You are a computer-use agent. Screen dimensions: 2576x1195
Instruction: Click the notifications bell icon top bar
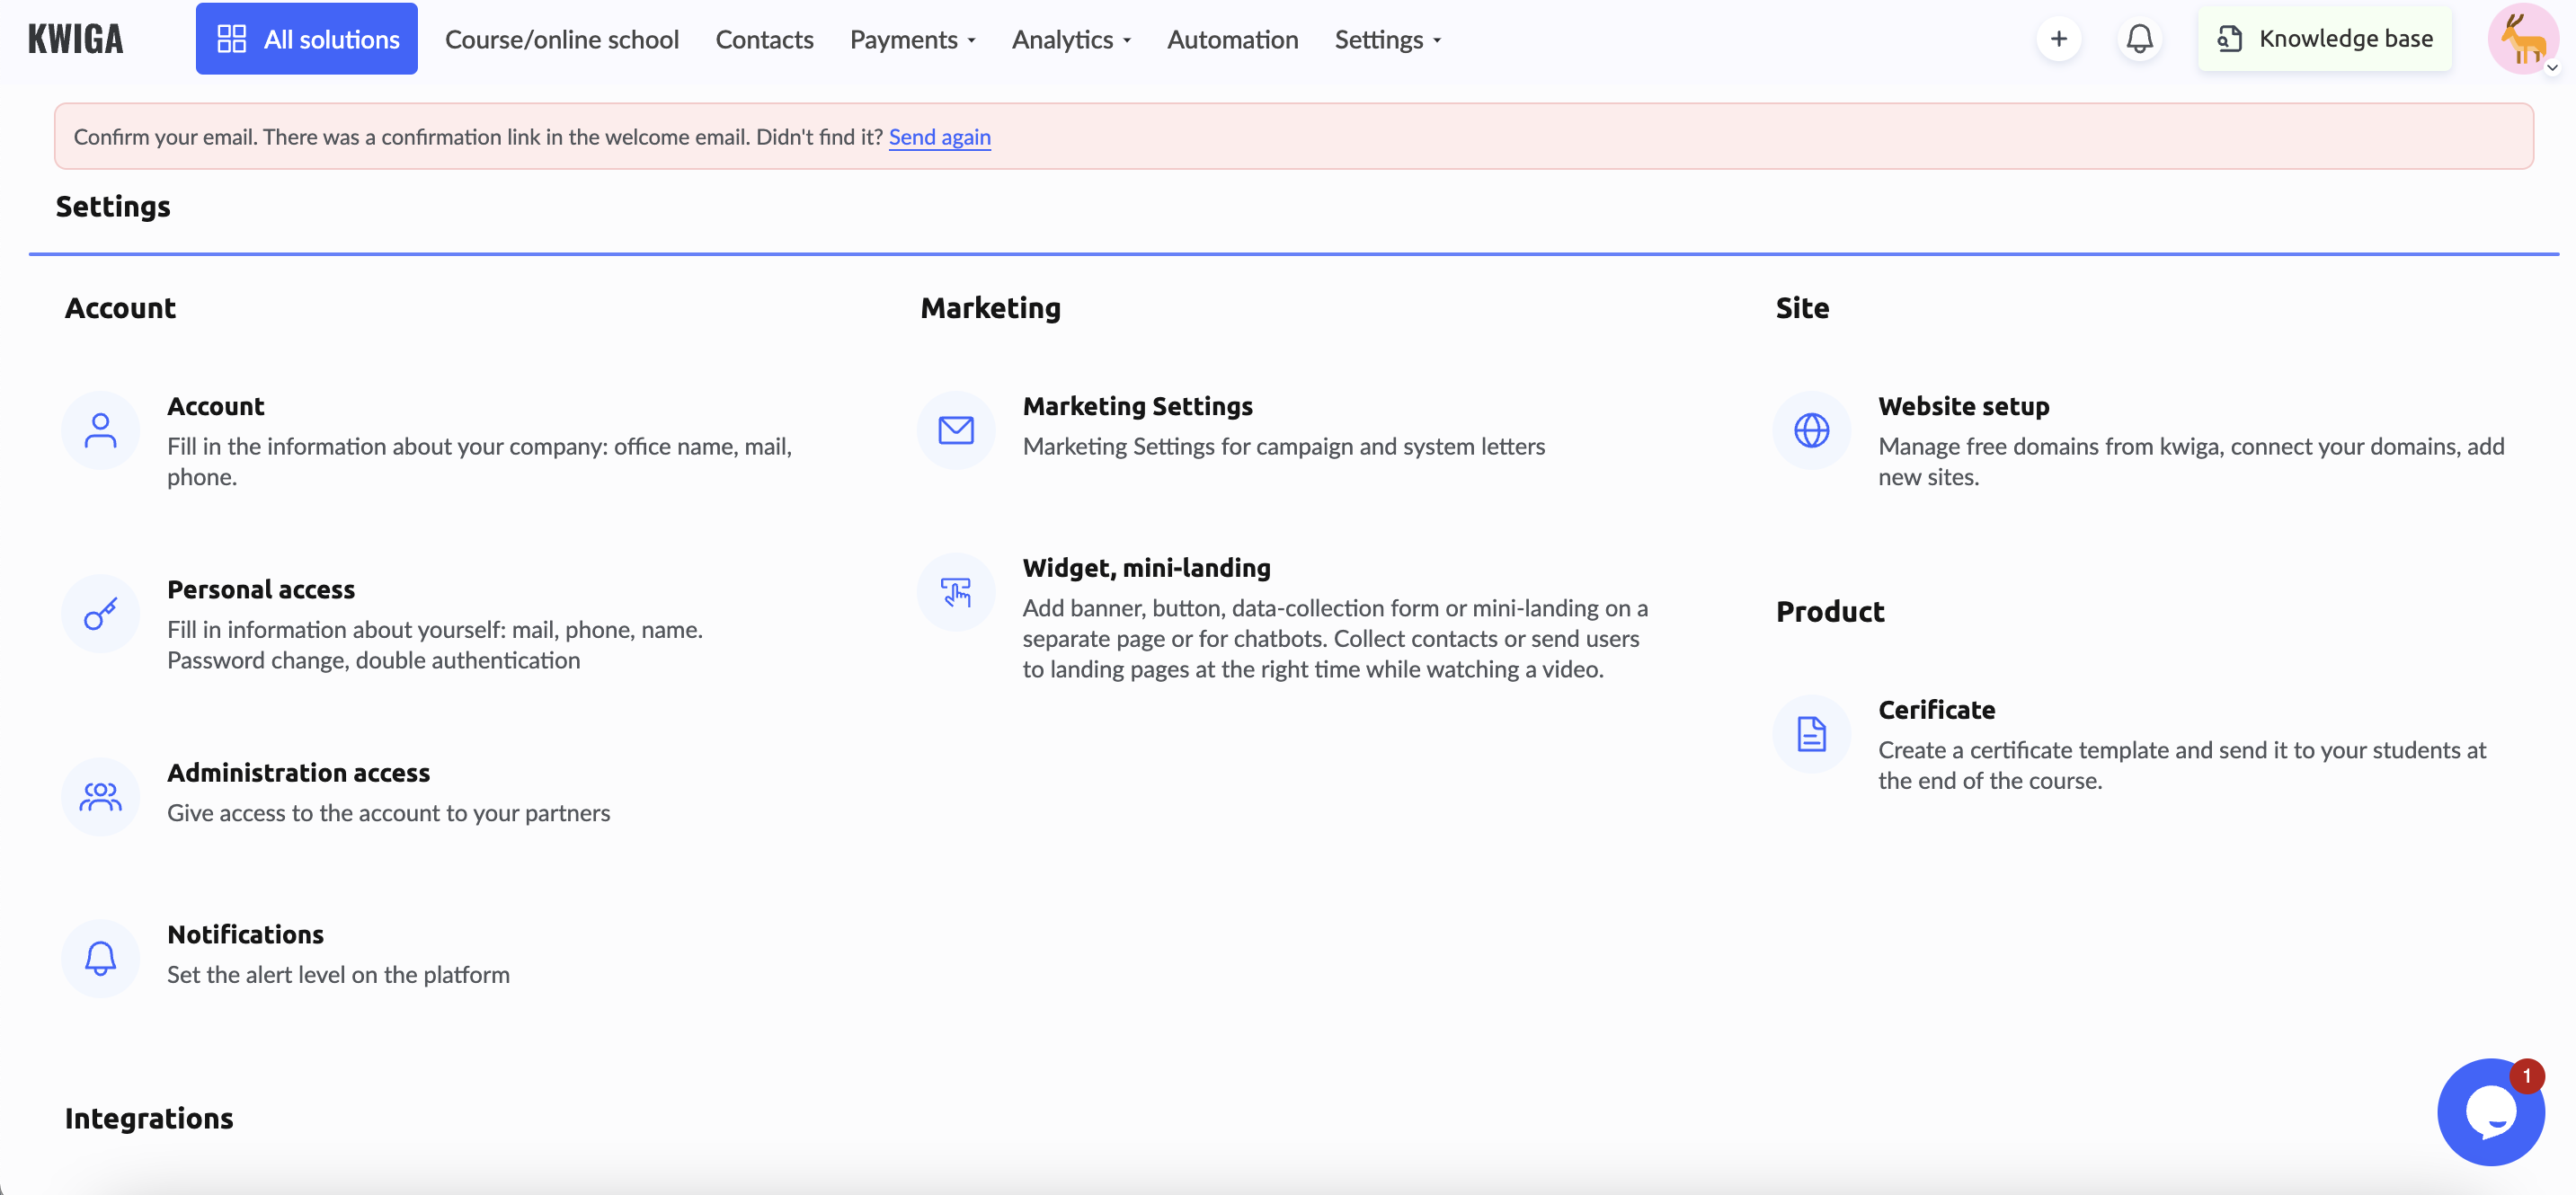pyautogui.click(x=2141, y=38)
